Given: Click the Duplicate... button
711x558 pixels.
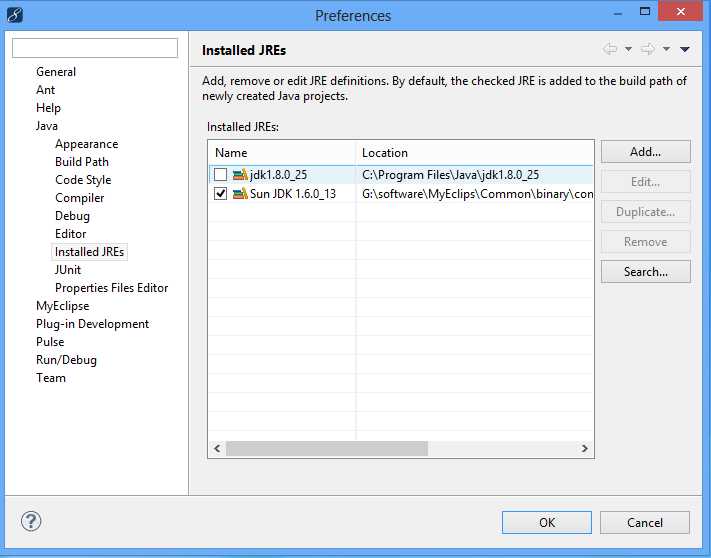Looking at the screenshot, I should click(646, 212).
